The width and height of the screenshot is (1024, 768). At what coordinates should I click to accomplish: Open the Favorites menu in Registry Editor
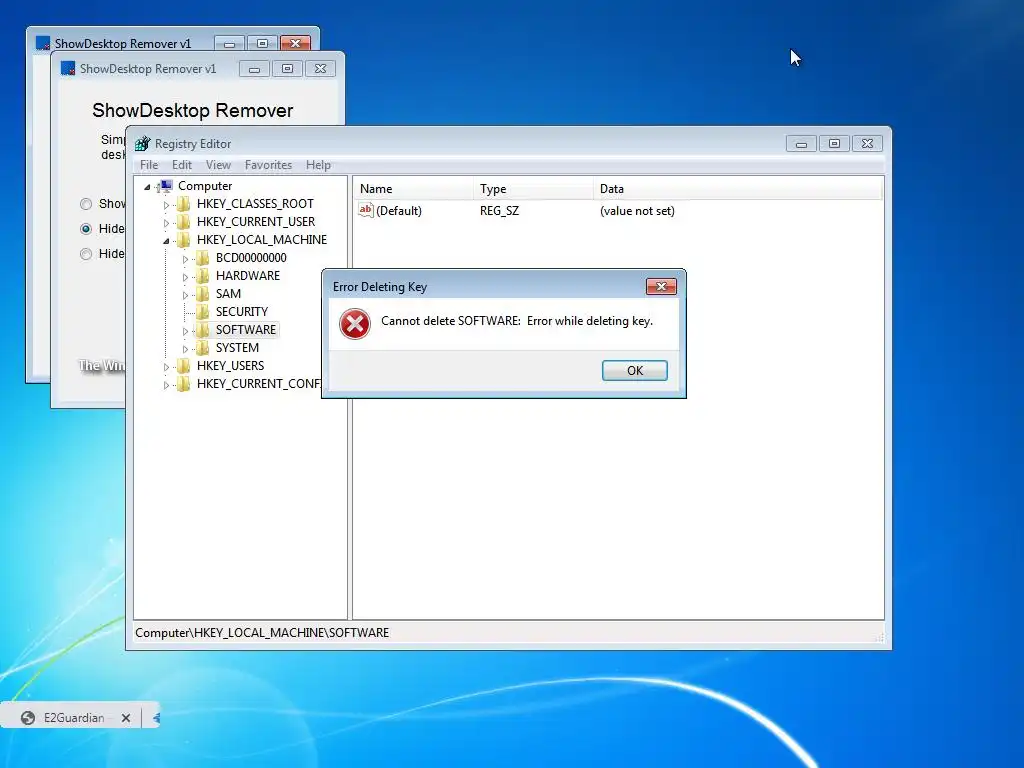268,165
